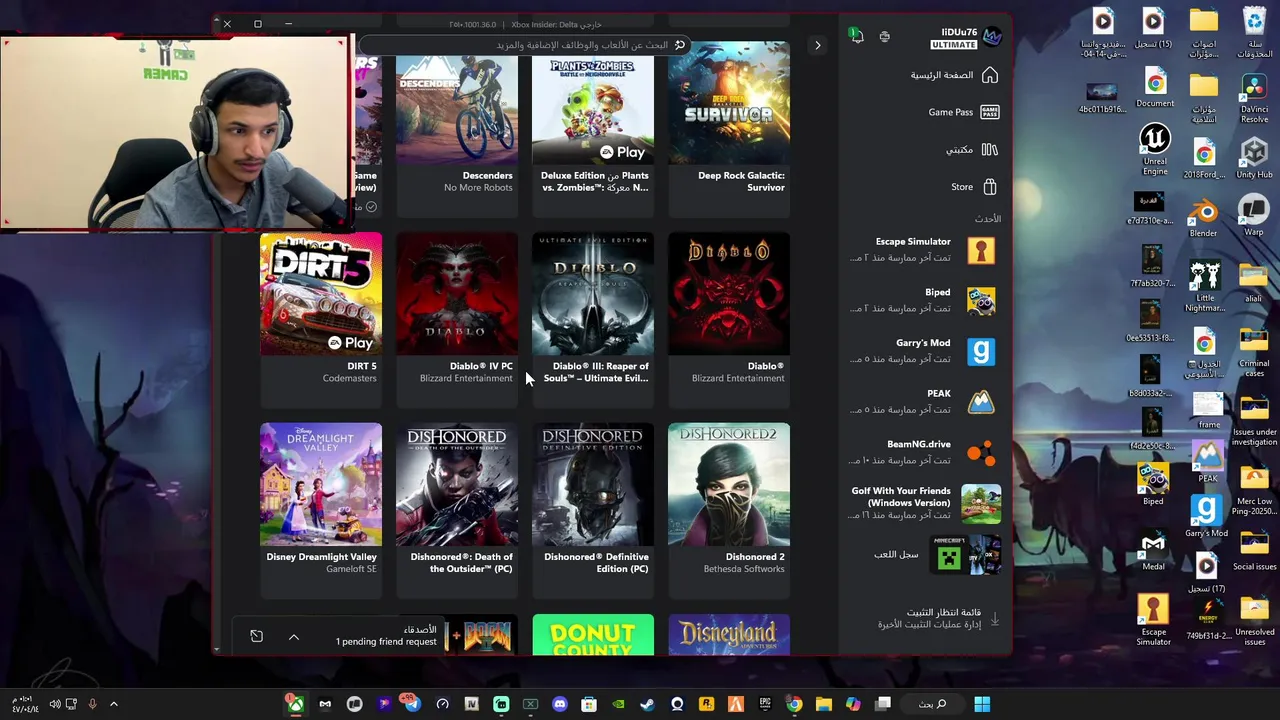Open Garry's Mod desktop shortcut
This screenshot has height=720, width=1280.
[x=1206, y=518]
